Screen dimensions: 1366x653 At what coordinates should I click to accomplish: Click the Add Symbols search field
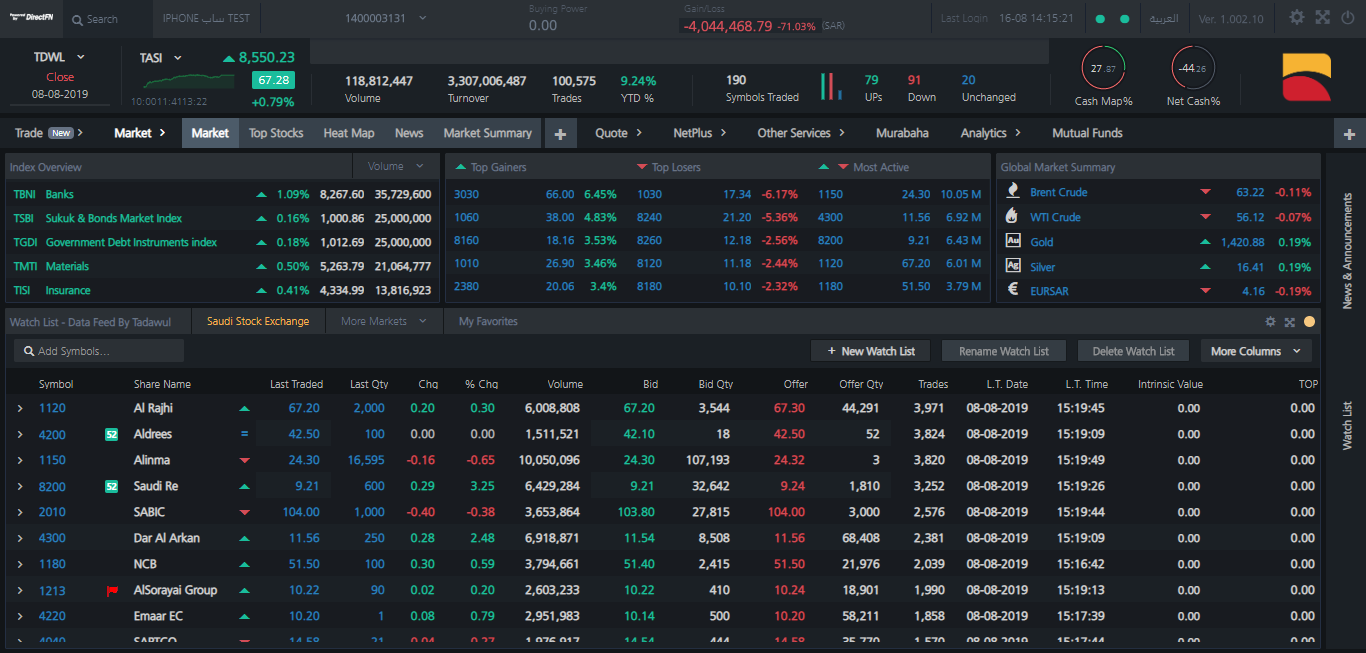[100, 351]
